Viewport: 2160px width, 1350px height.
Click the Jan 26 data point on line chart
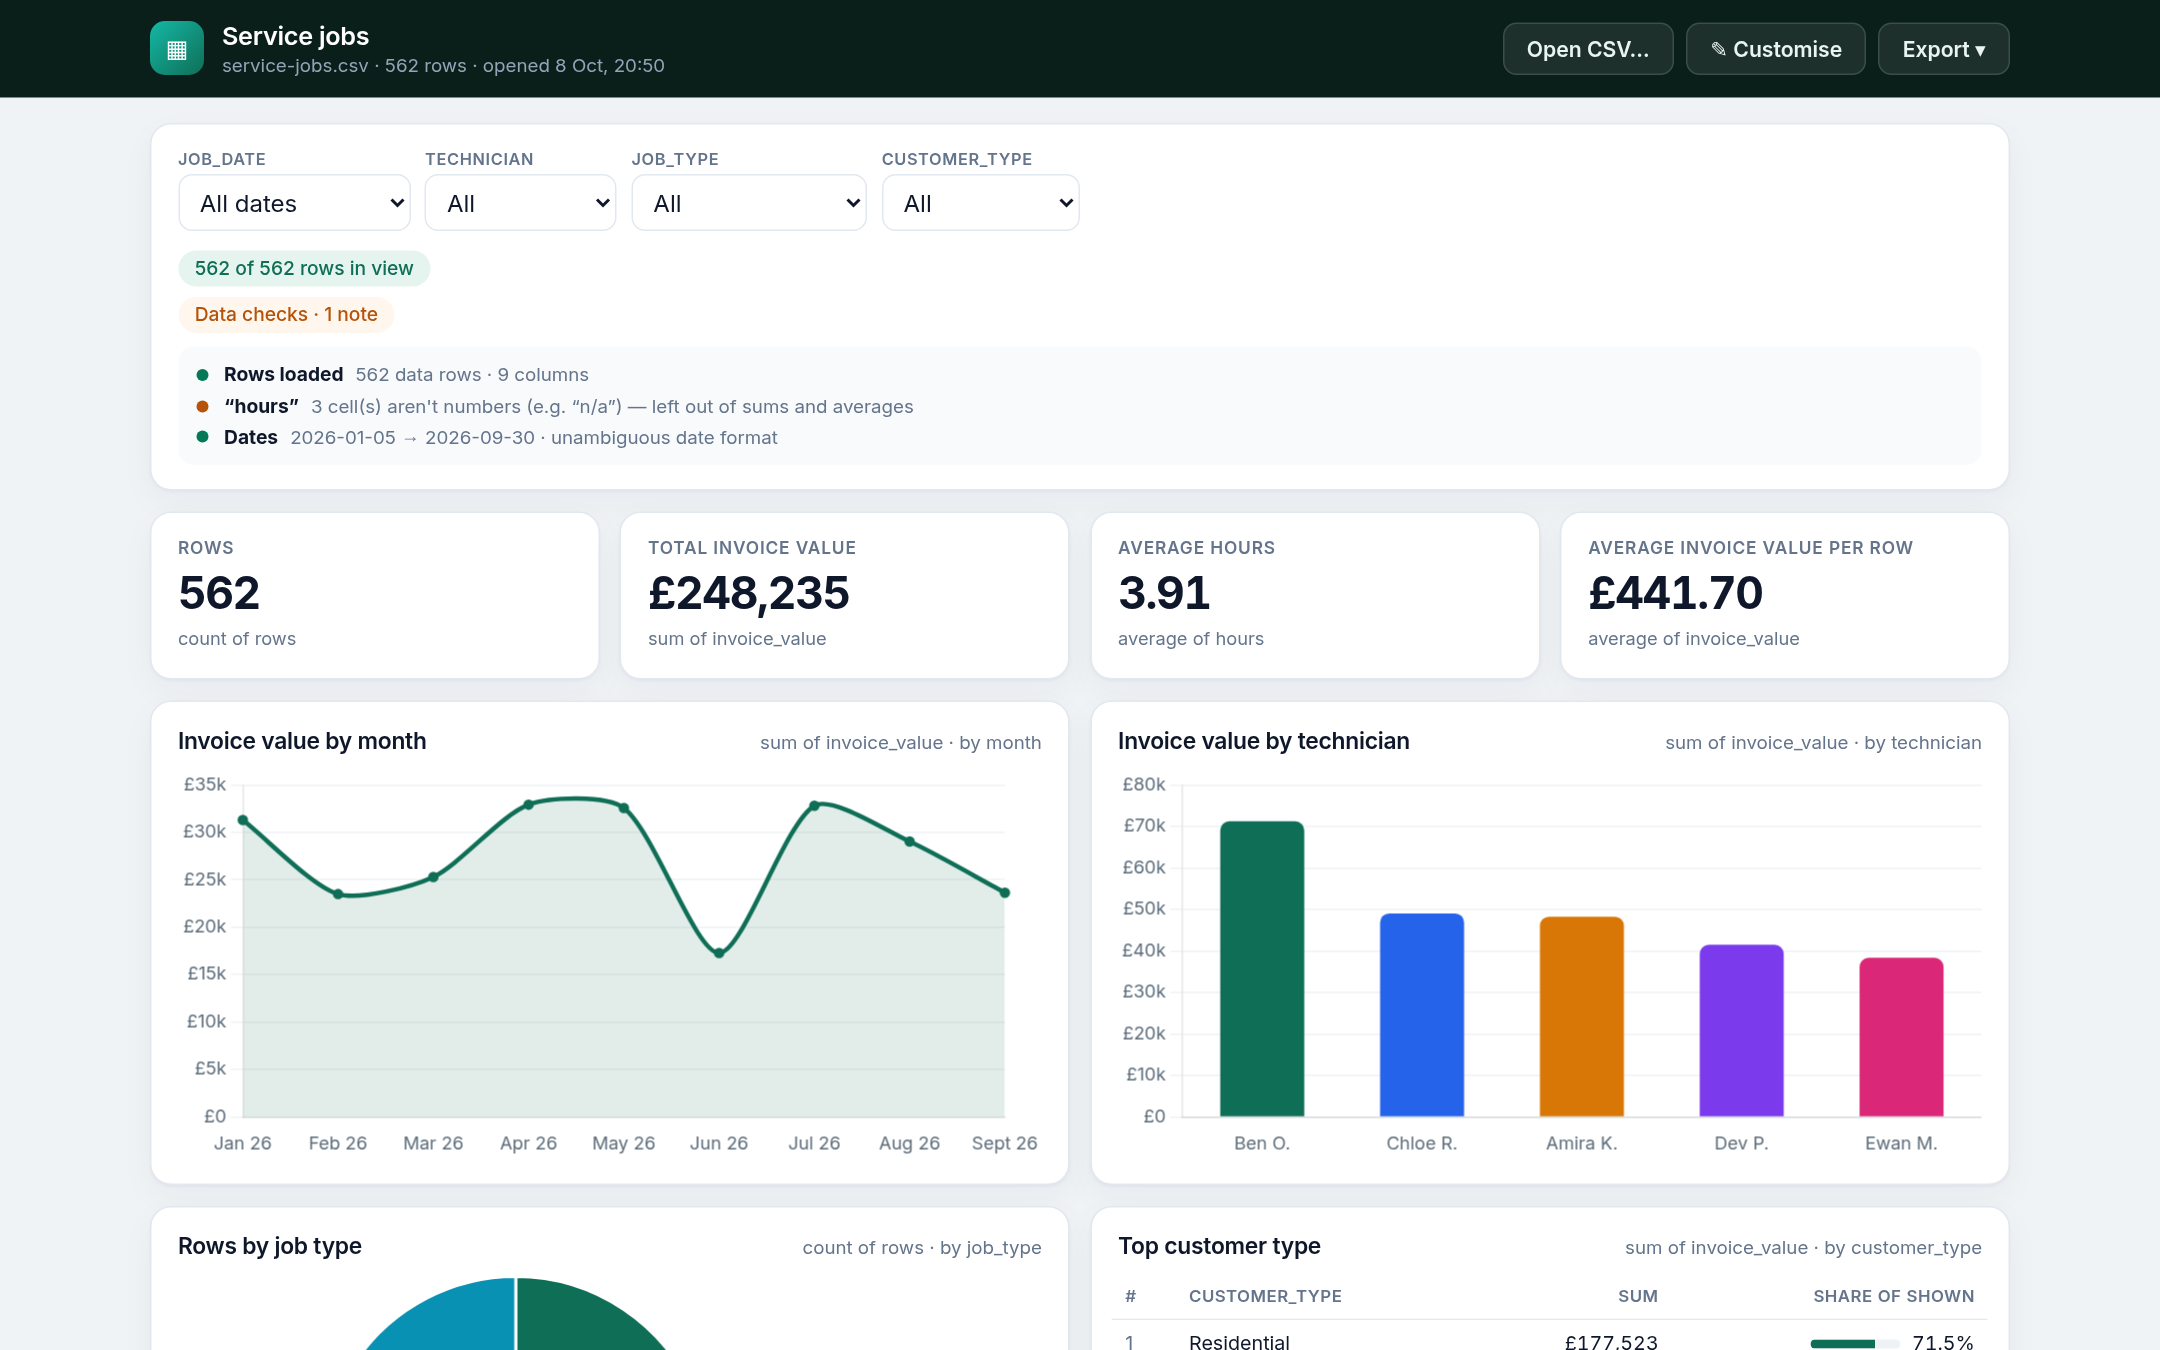243,820
